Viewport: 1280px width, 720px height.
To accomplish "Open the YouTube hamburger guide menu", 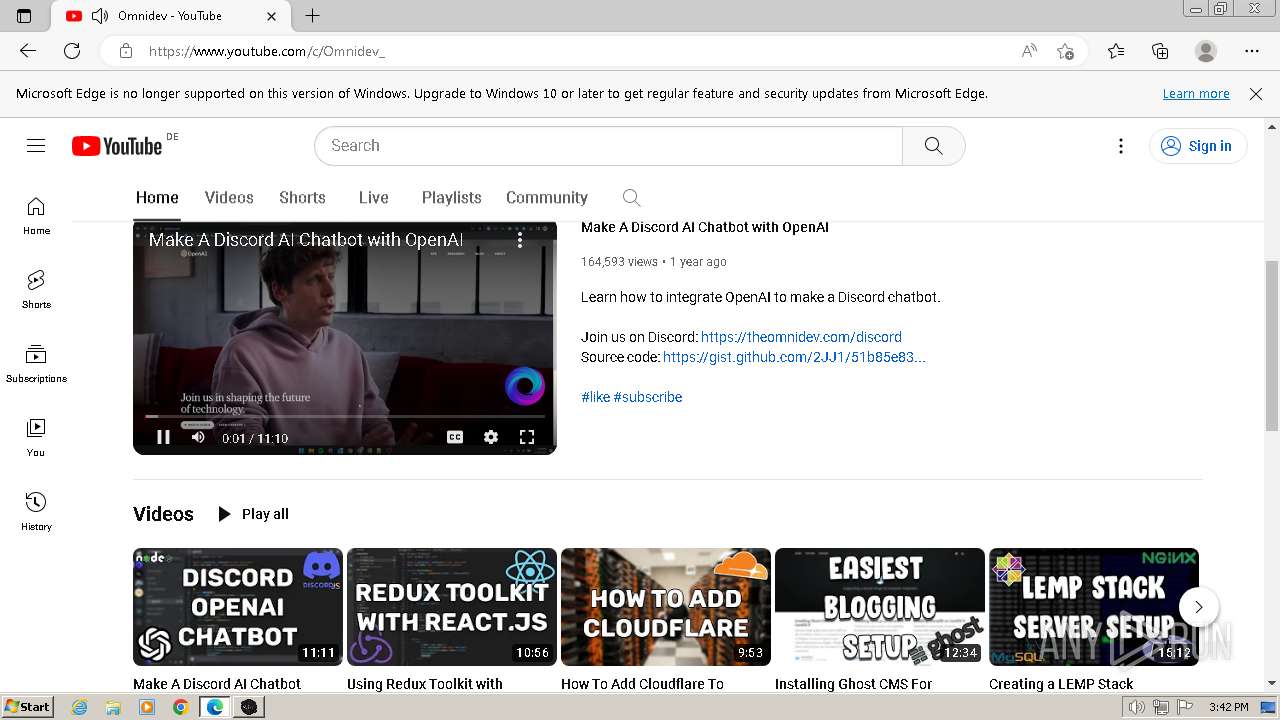I will (x=36, y=146).
